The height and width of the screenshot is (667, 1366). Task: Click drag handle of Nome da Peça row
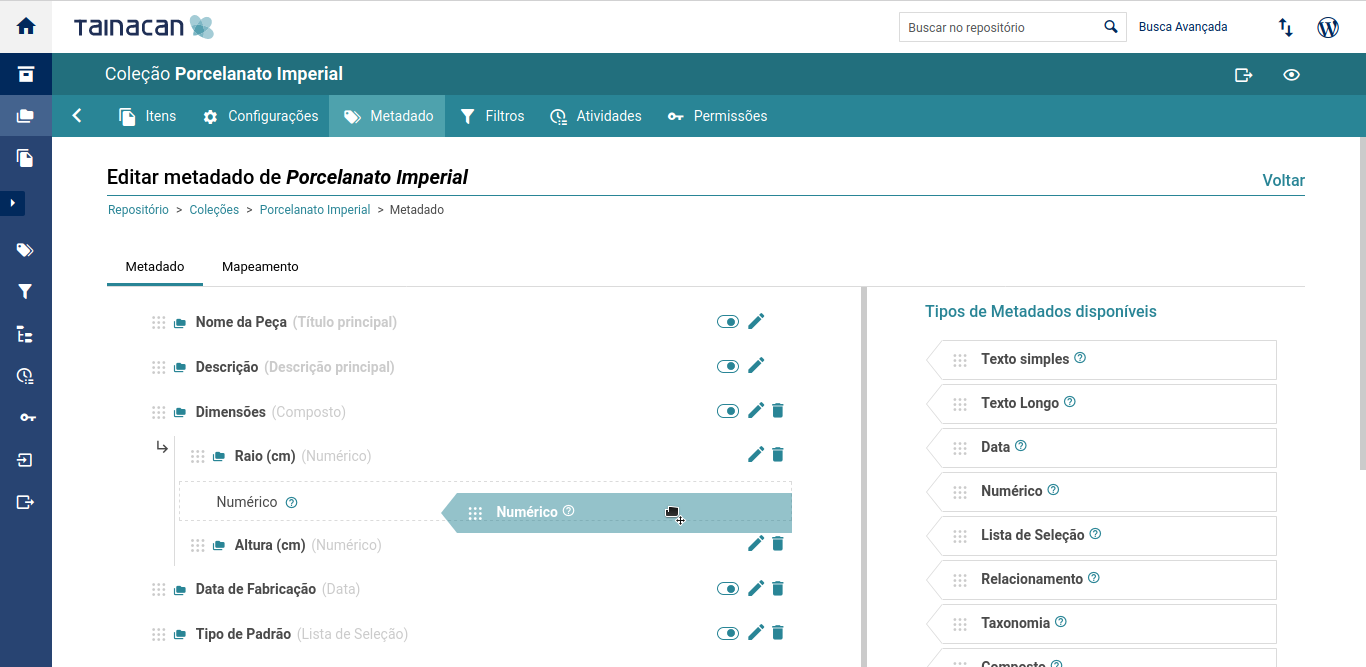158,322
